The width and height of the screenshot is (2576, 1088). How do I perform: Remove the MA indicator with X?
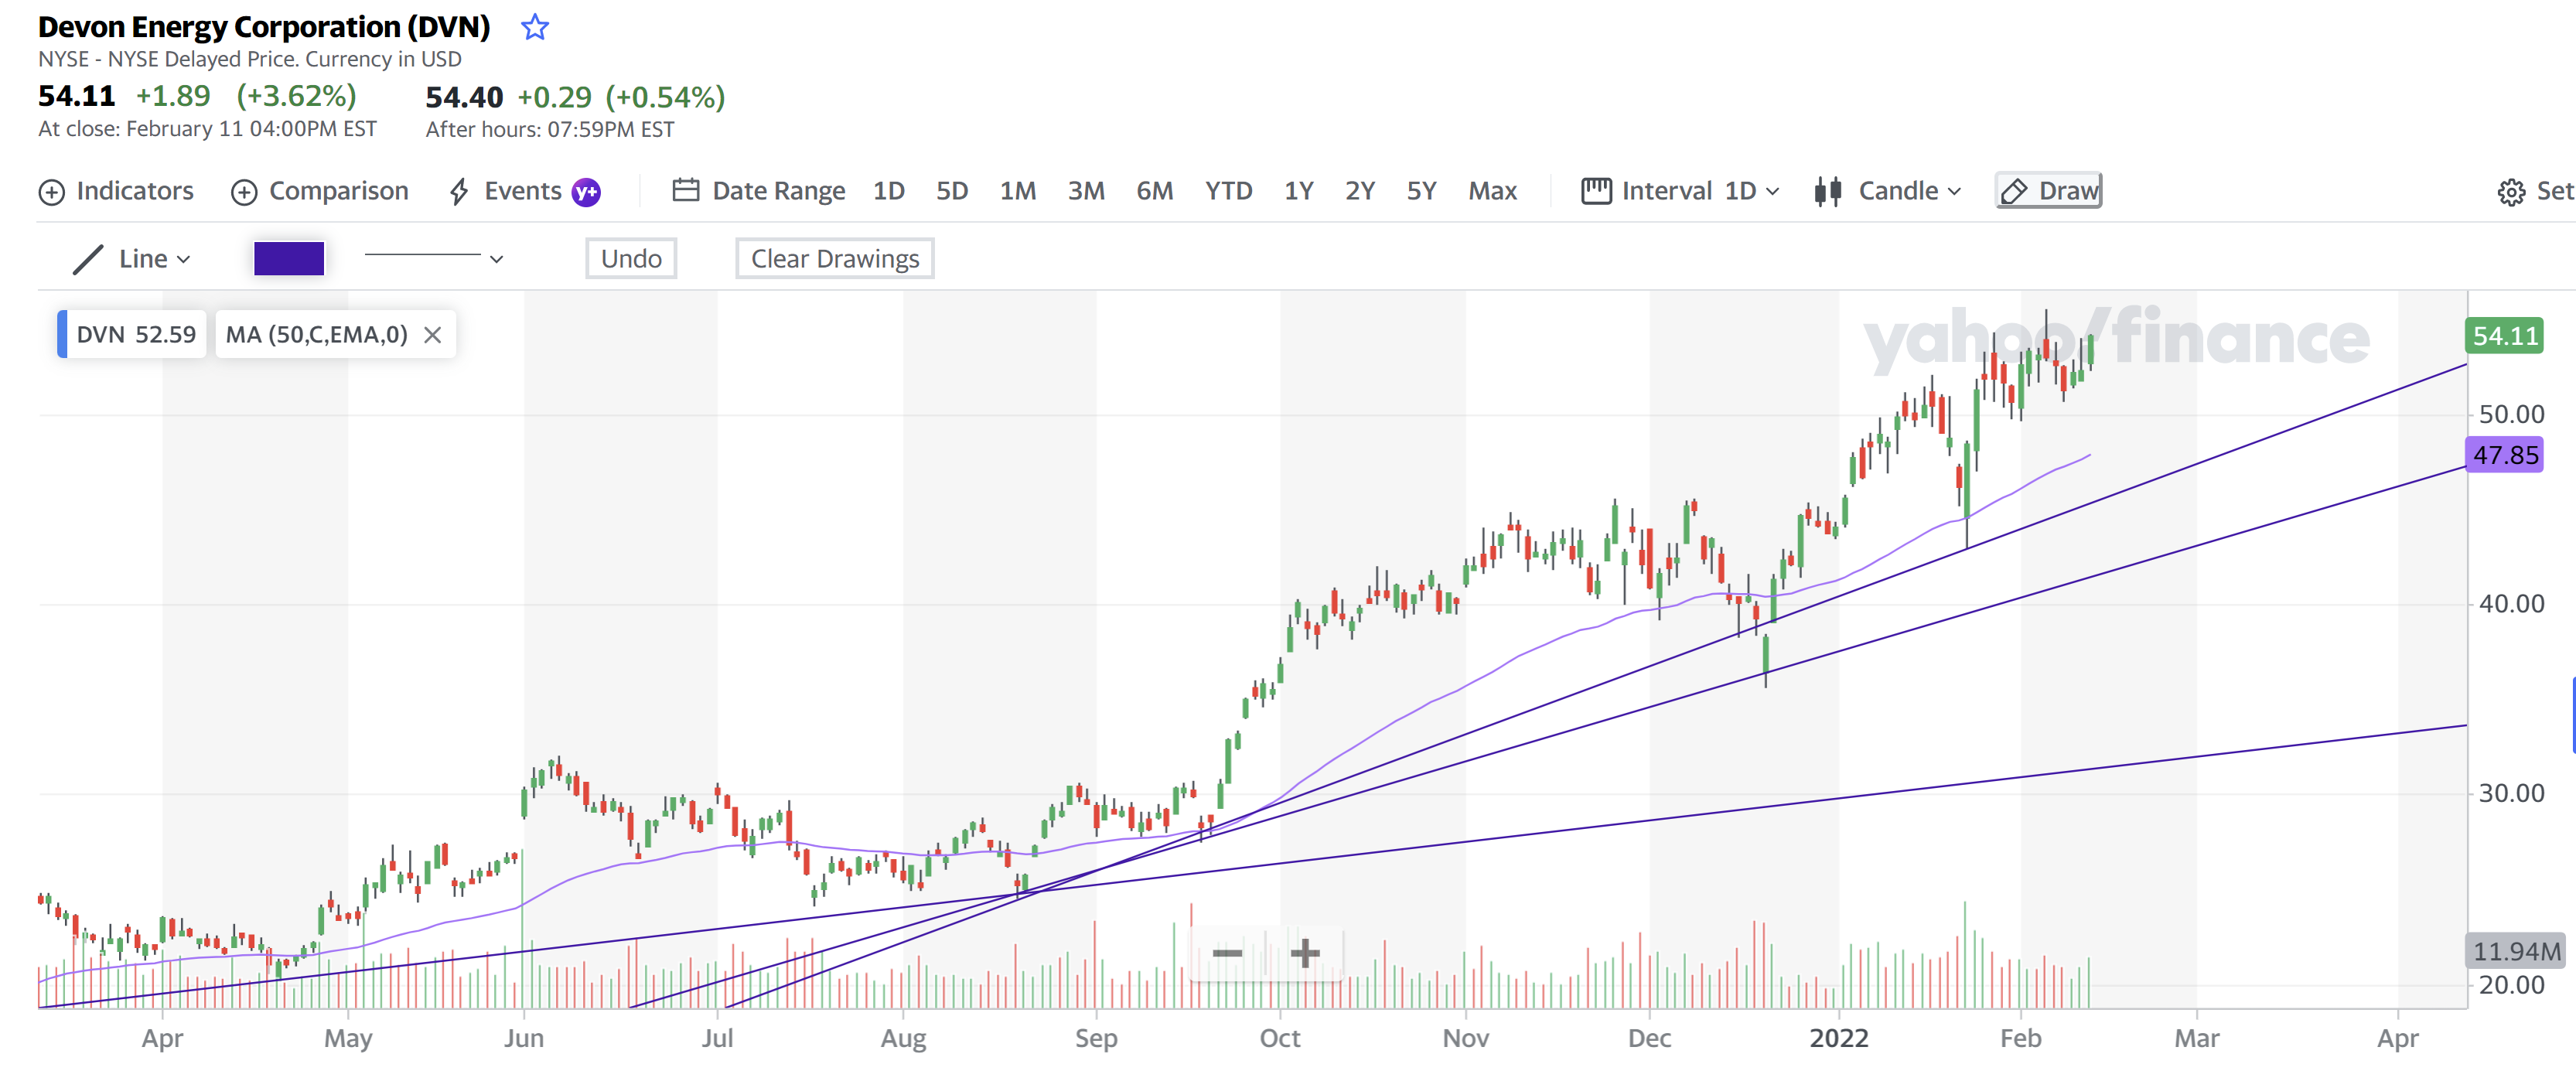point(432,335)
